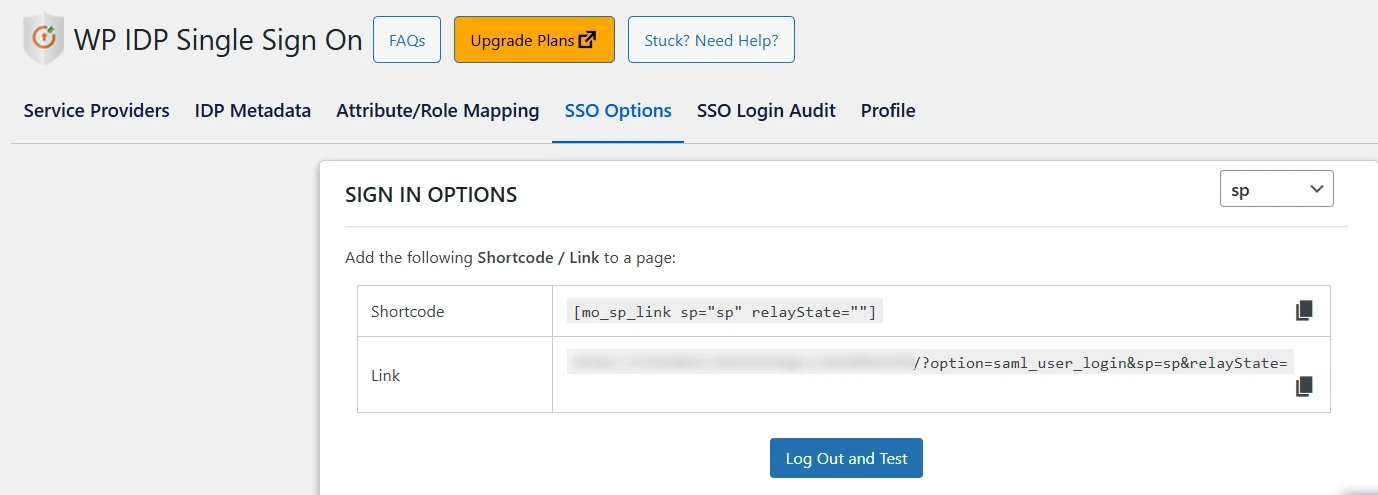The height and width of the screenshot is (495, 1378).
Task: Click the mo_sp_link shortcode text
Action: tap(725, 312)
